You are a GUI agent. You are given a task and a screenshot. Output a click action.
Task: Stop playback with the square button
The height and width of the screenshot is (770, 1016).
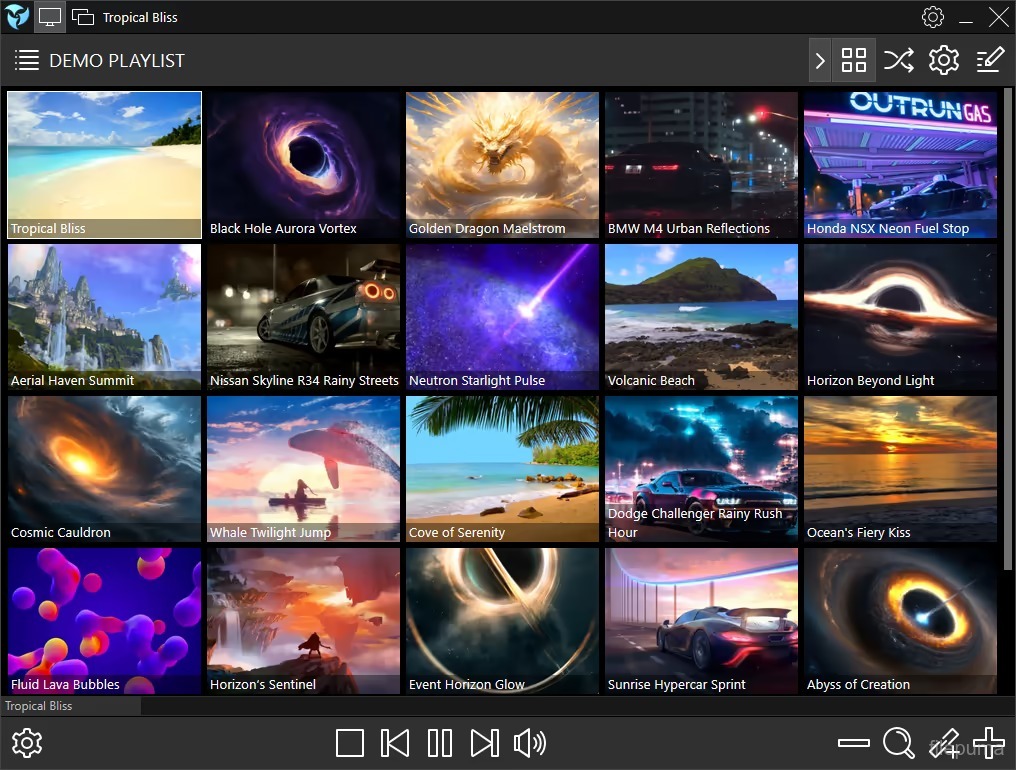pyautogui.click(x=349, y=743)
